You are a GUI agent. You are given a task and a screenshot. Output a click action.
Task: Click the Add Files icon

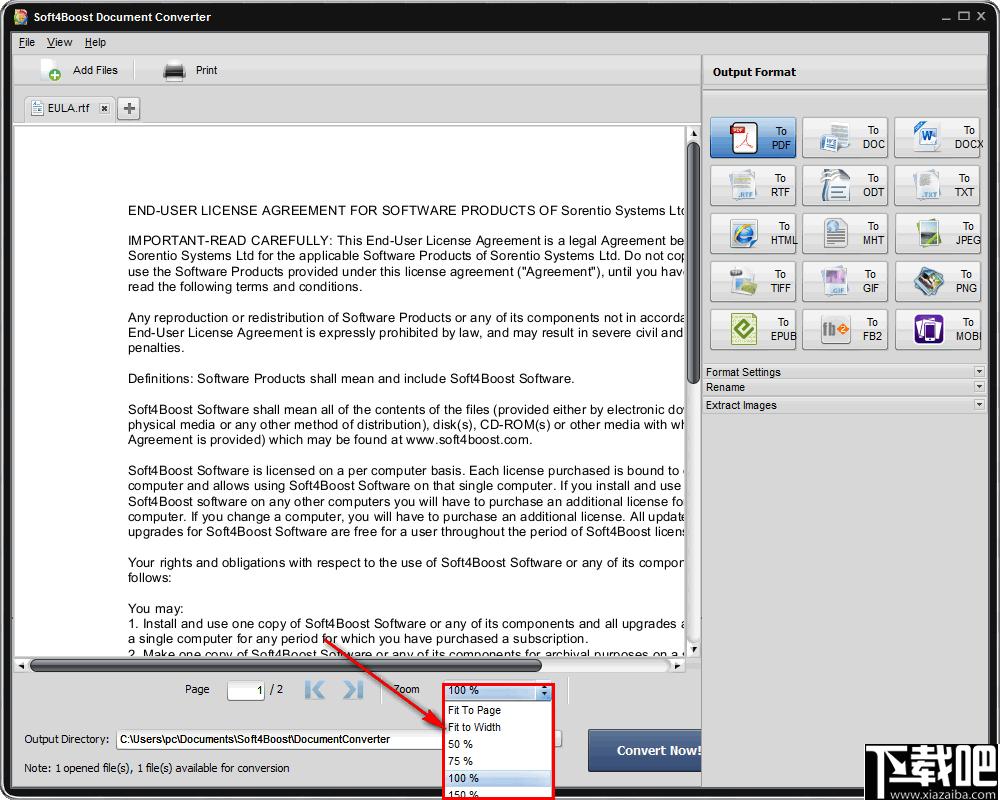point(50,70)
